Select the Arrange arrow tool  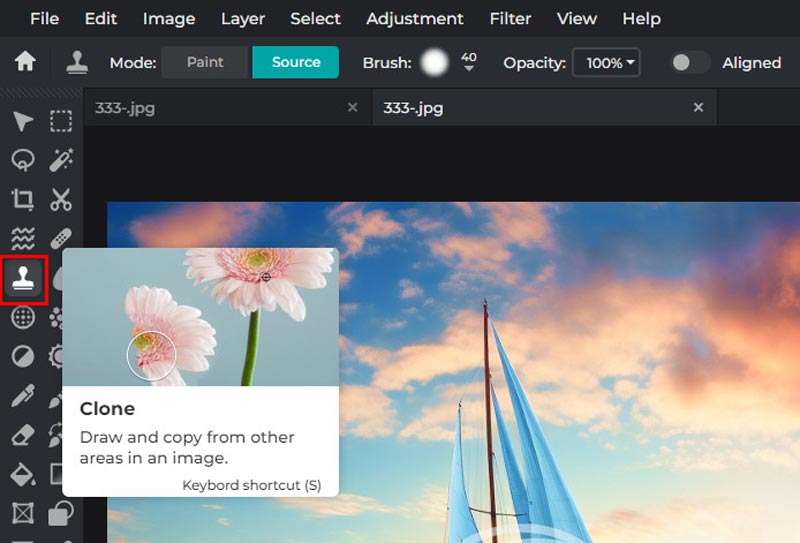[23, 121]
